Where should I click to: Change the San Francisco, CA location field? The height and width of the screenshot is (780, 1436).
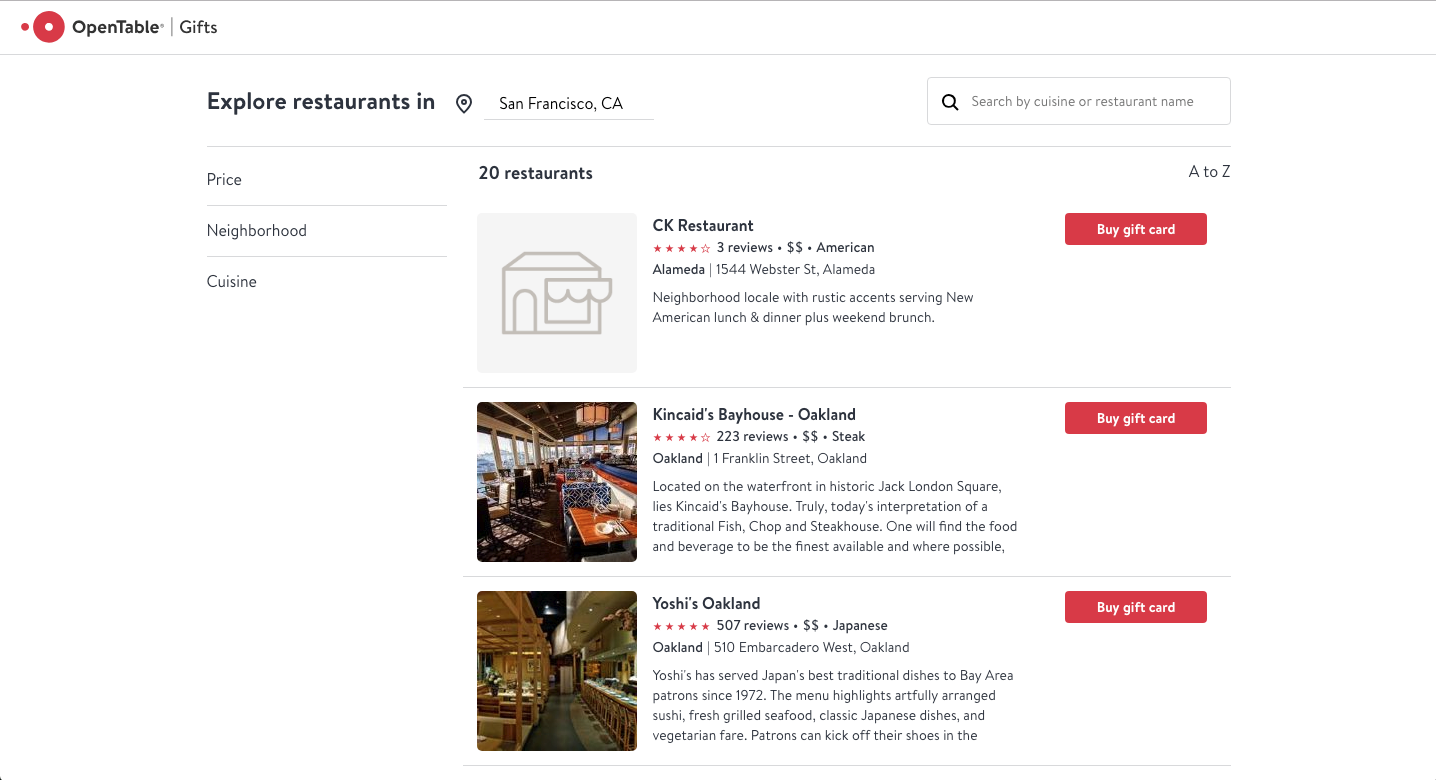click(x=568, y=104)
